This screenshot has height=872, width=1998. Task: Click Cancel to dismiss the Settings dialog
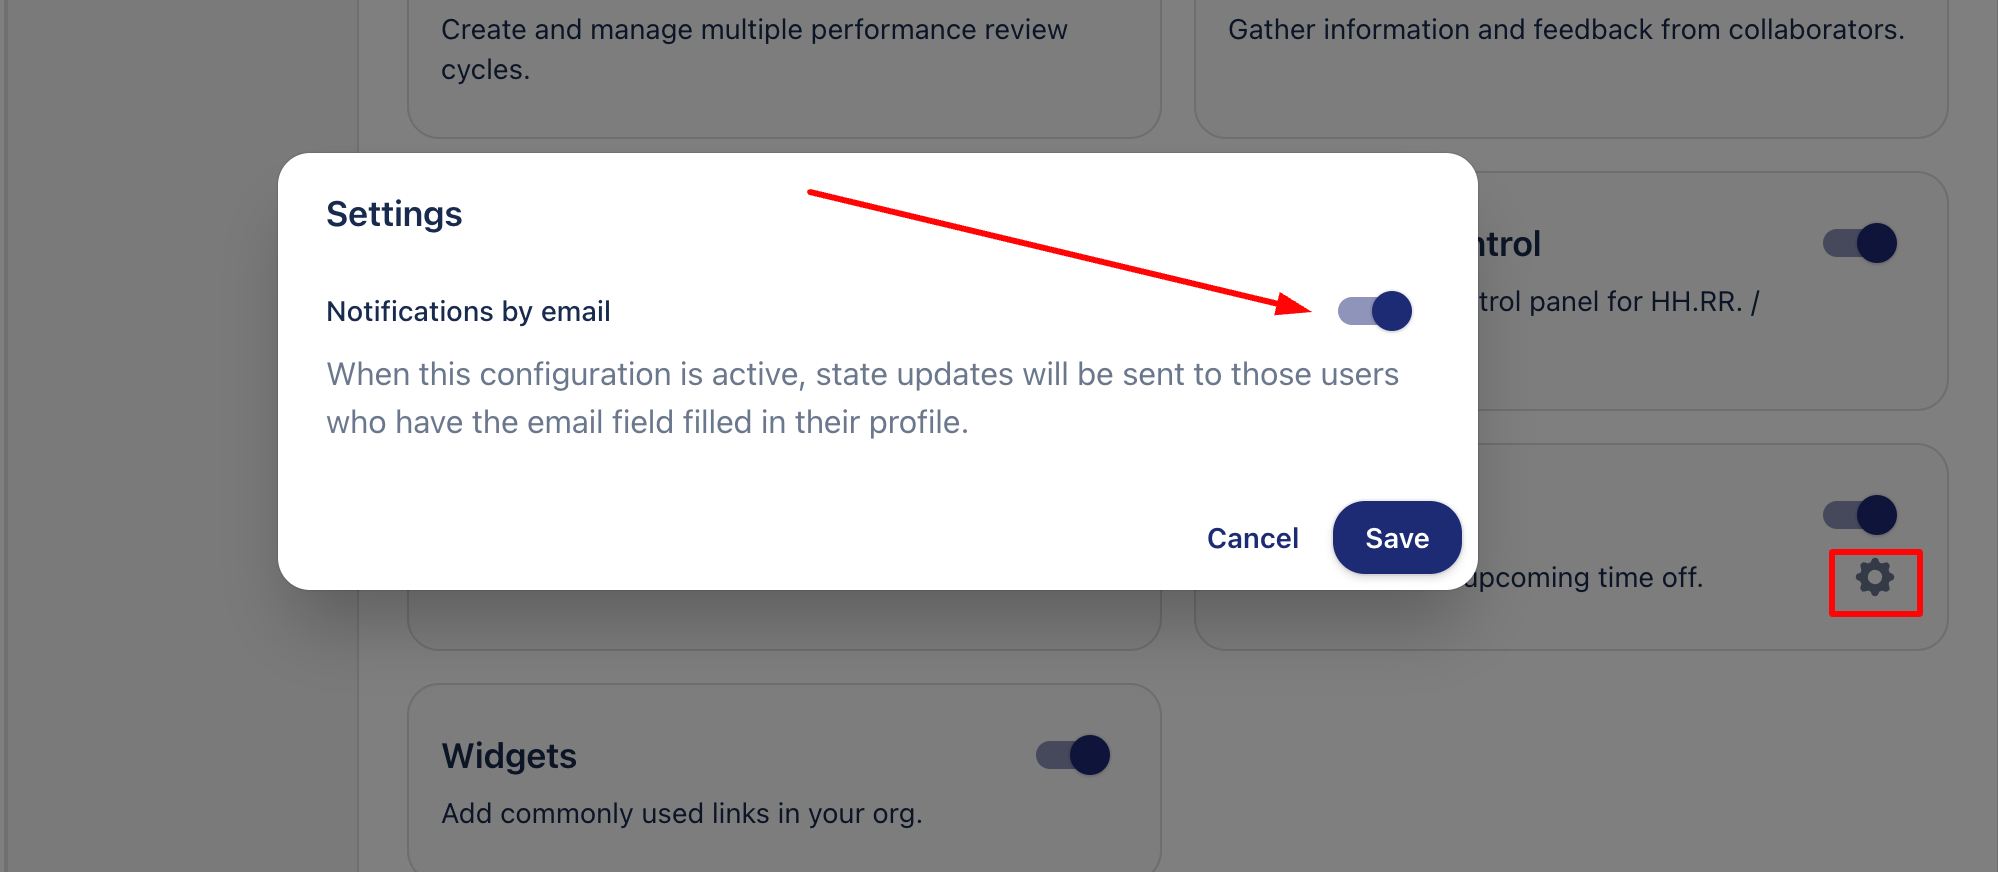1252,538
